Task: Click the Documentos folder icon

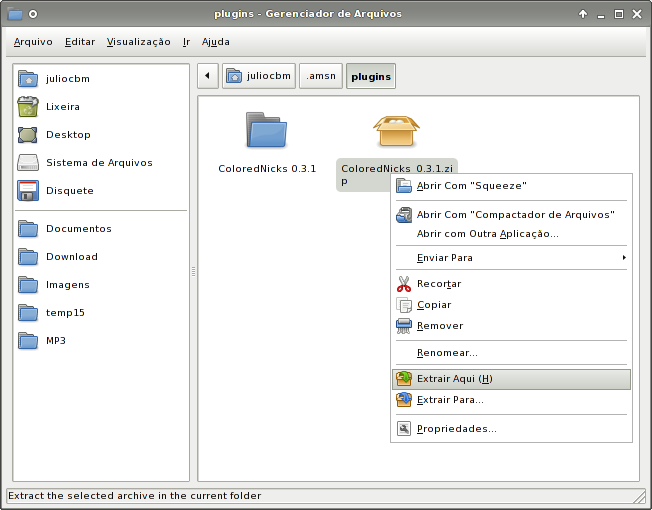Action: click(x=28, y=229)
